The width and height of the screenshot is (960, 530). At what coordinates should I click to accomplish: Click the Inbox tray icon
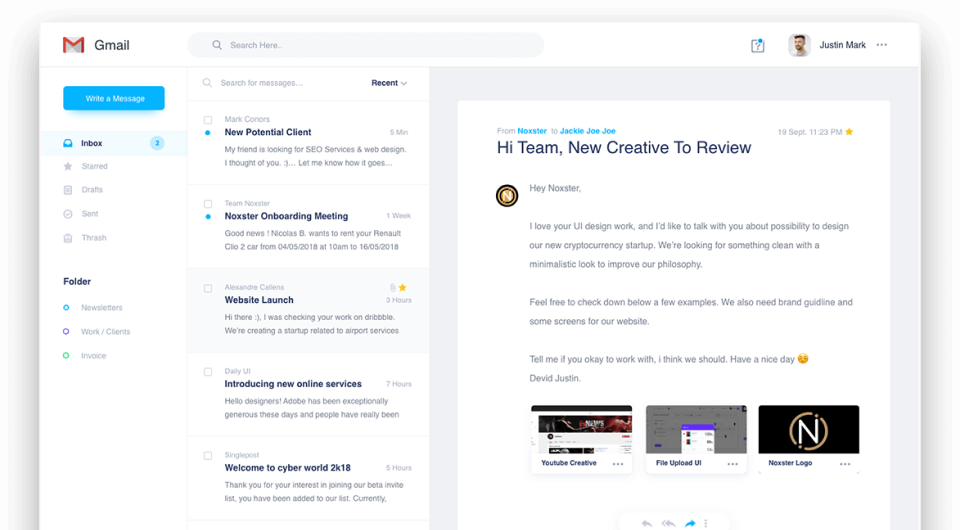[68, 143]
